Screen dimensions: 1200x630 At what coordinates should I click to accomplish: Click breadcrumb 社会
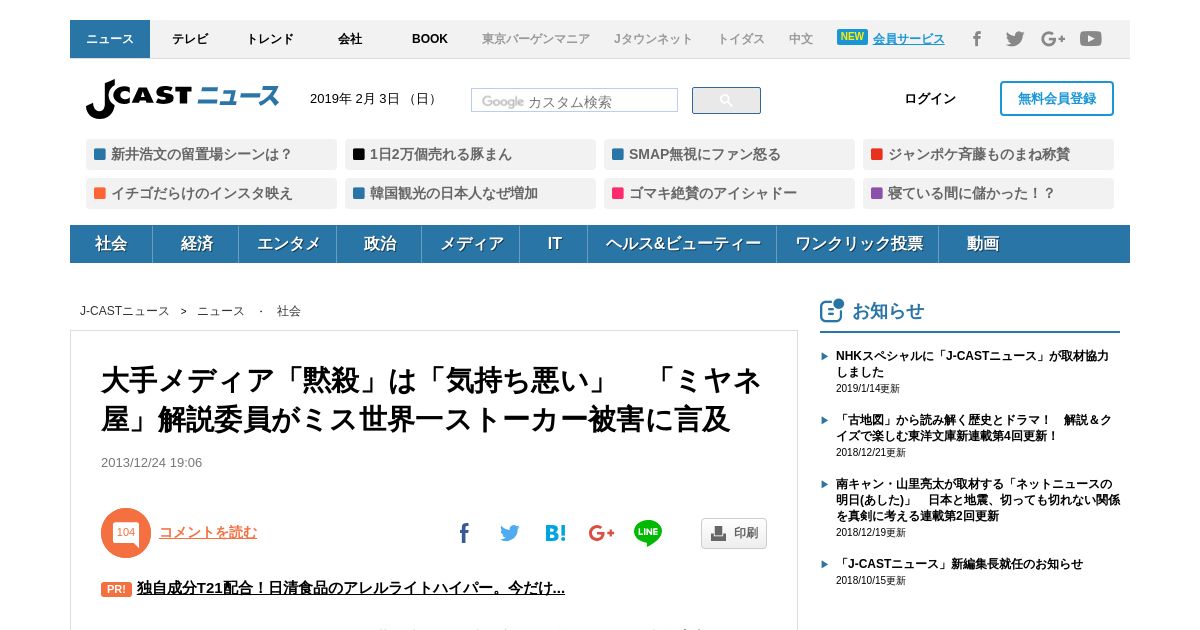pyautogui.click(x=289, y=311)
